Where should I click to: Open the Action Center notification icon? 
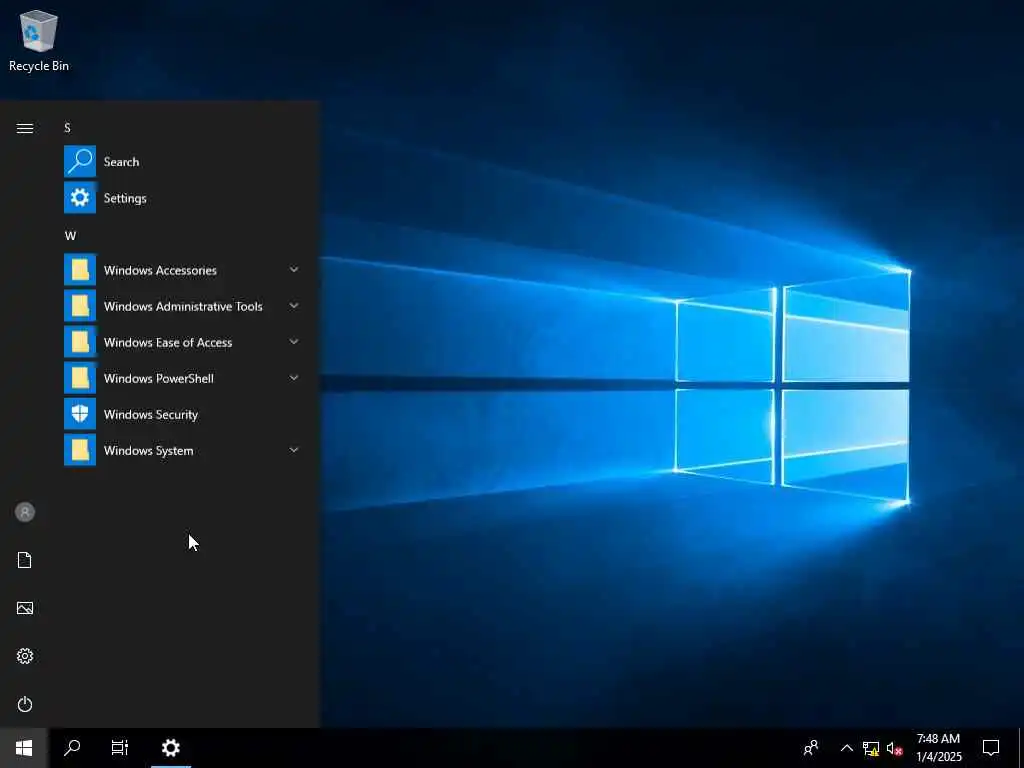click(x=991, y=748)
